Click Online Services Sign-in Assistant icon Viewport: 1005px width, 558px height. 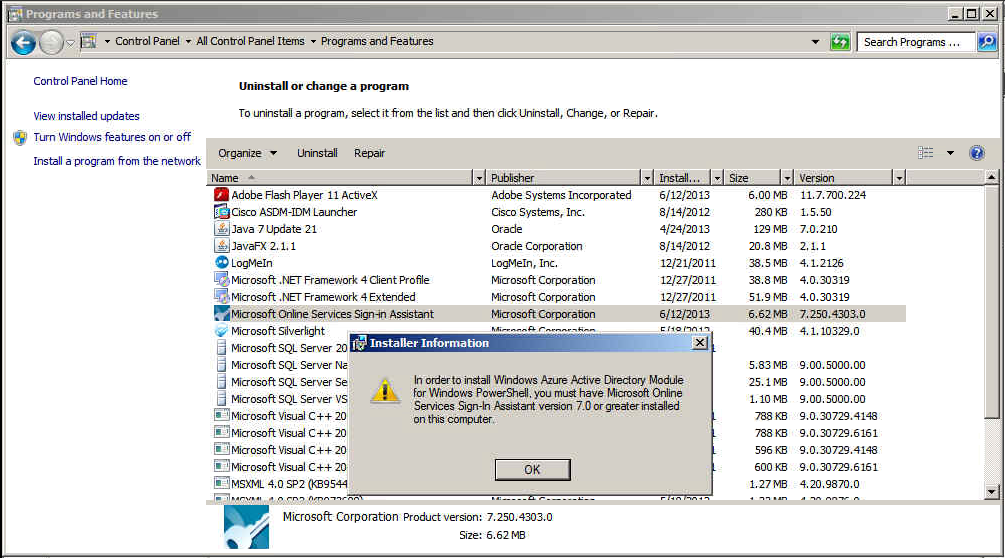point(221,314)
